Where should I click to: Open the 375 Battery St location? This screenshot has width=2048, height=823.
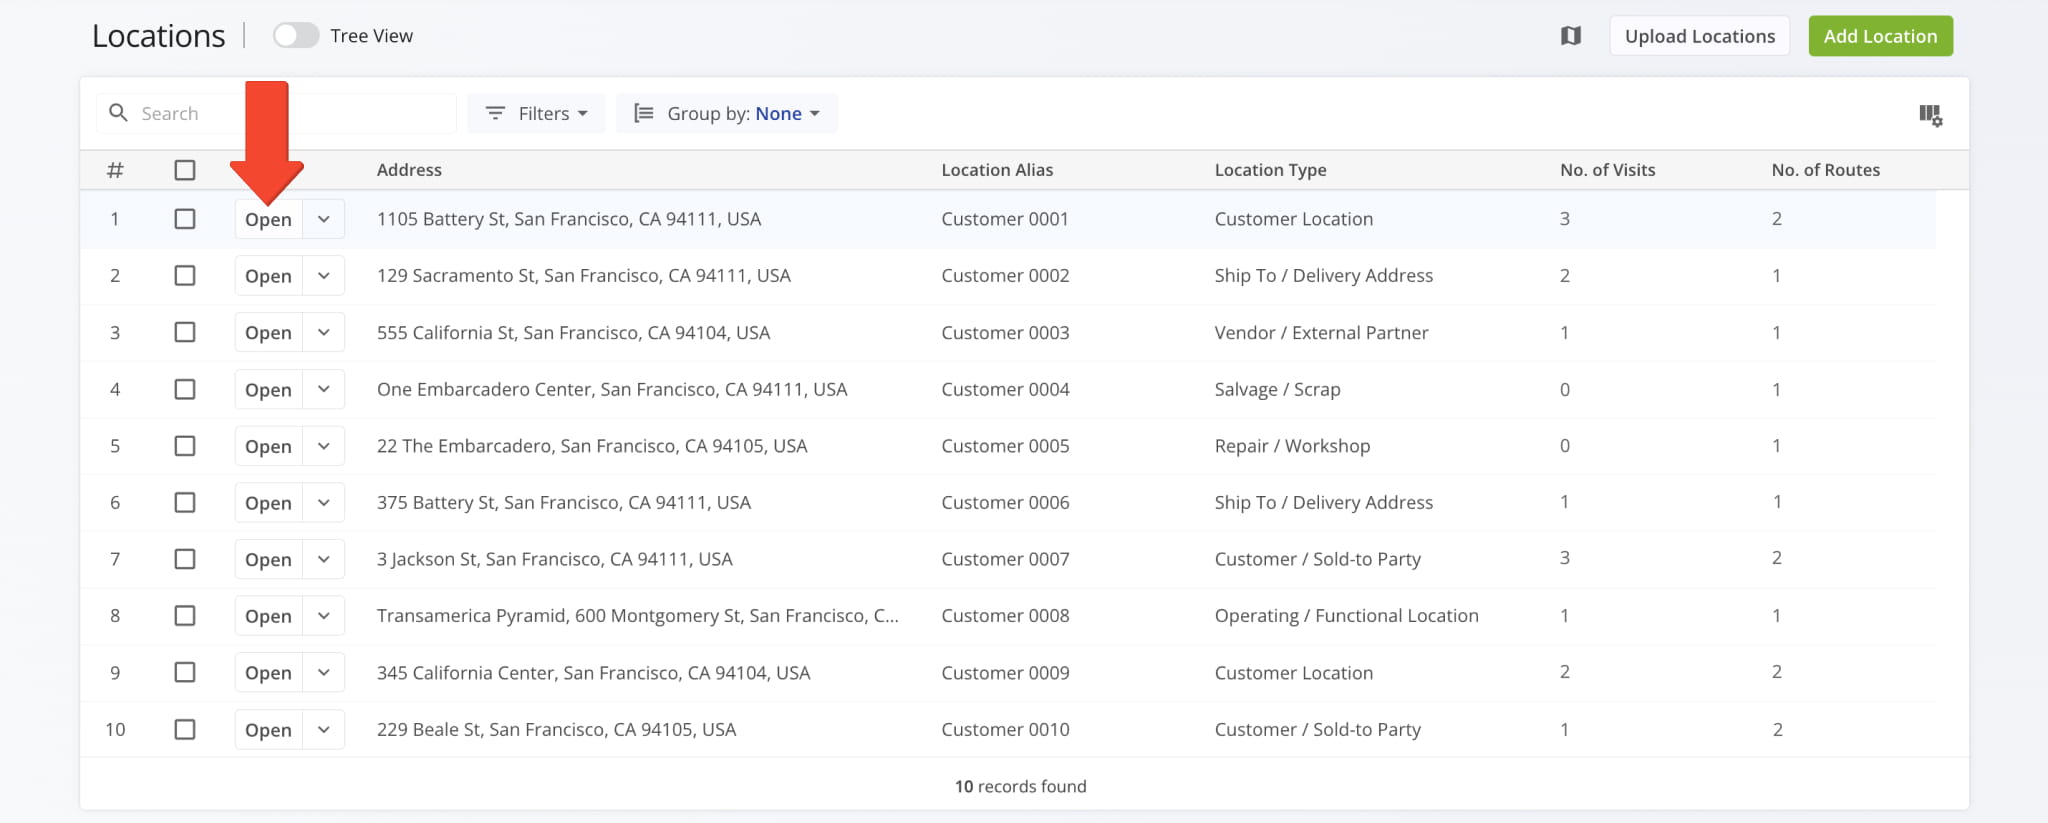pyautogui.click(x=268, y=502)
